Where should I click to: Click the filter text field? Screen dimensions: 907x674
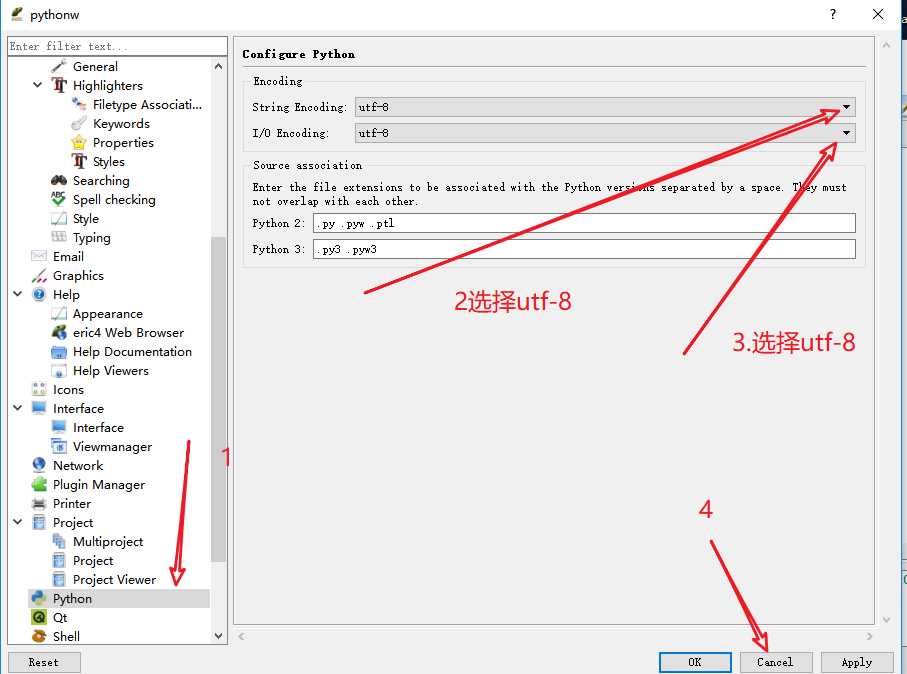pos(117,46)
